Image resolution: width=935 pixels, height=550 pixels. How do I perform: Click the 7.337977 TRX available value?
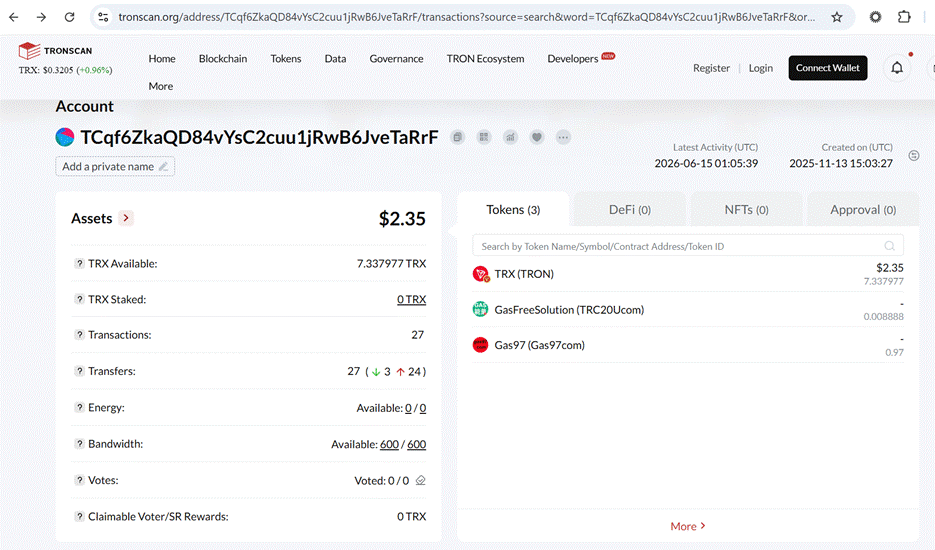392,264
